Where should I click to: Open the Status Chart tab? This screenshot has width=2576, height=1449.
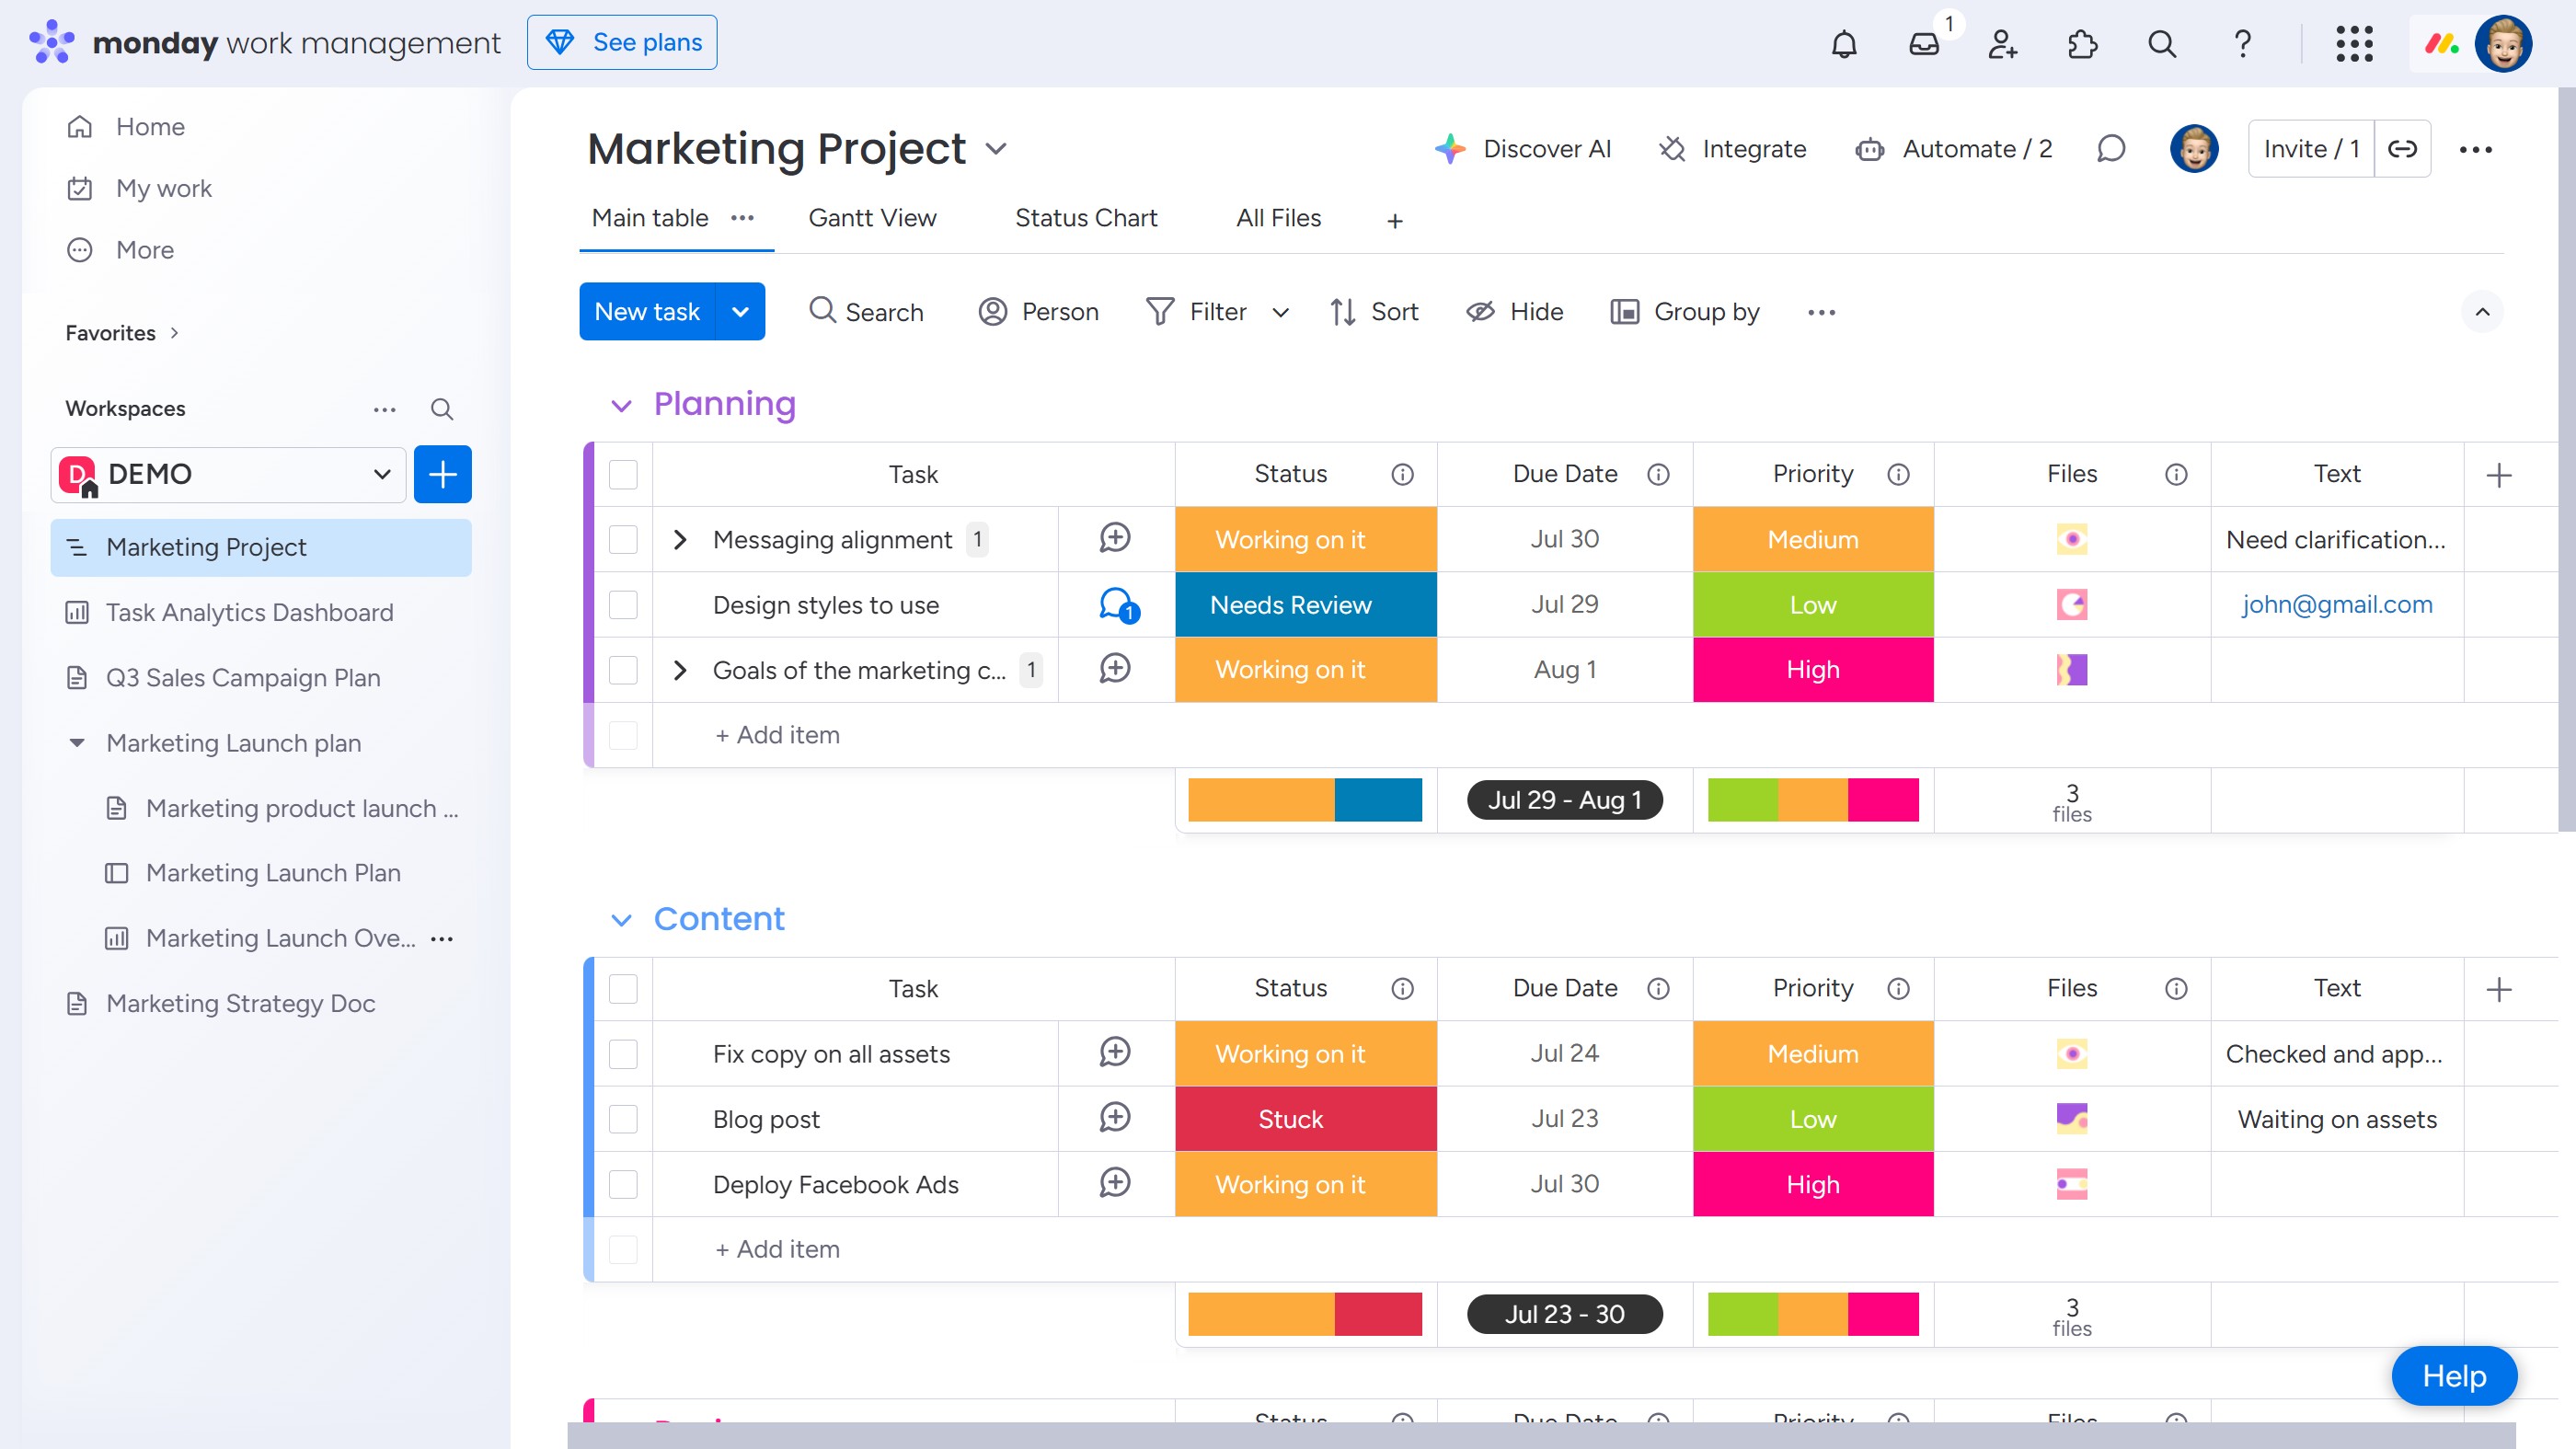pos(1086,218)
